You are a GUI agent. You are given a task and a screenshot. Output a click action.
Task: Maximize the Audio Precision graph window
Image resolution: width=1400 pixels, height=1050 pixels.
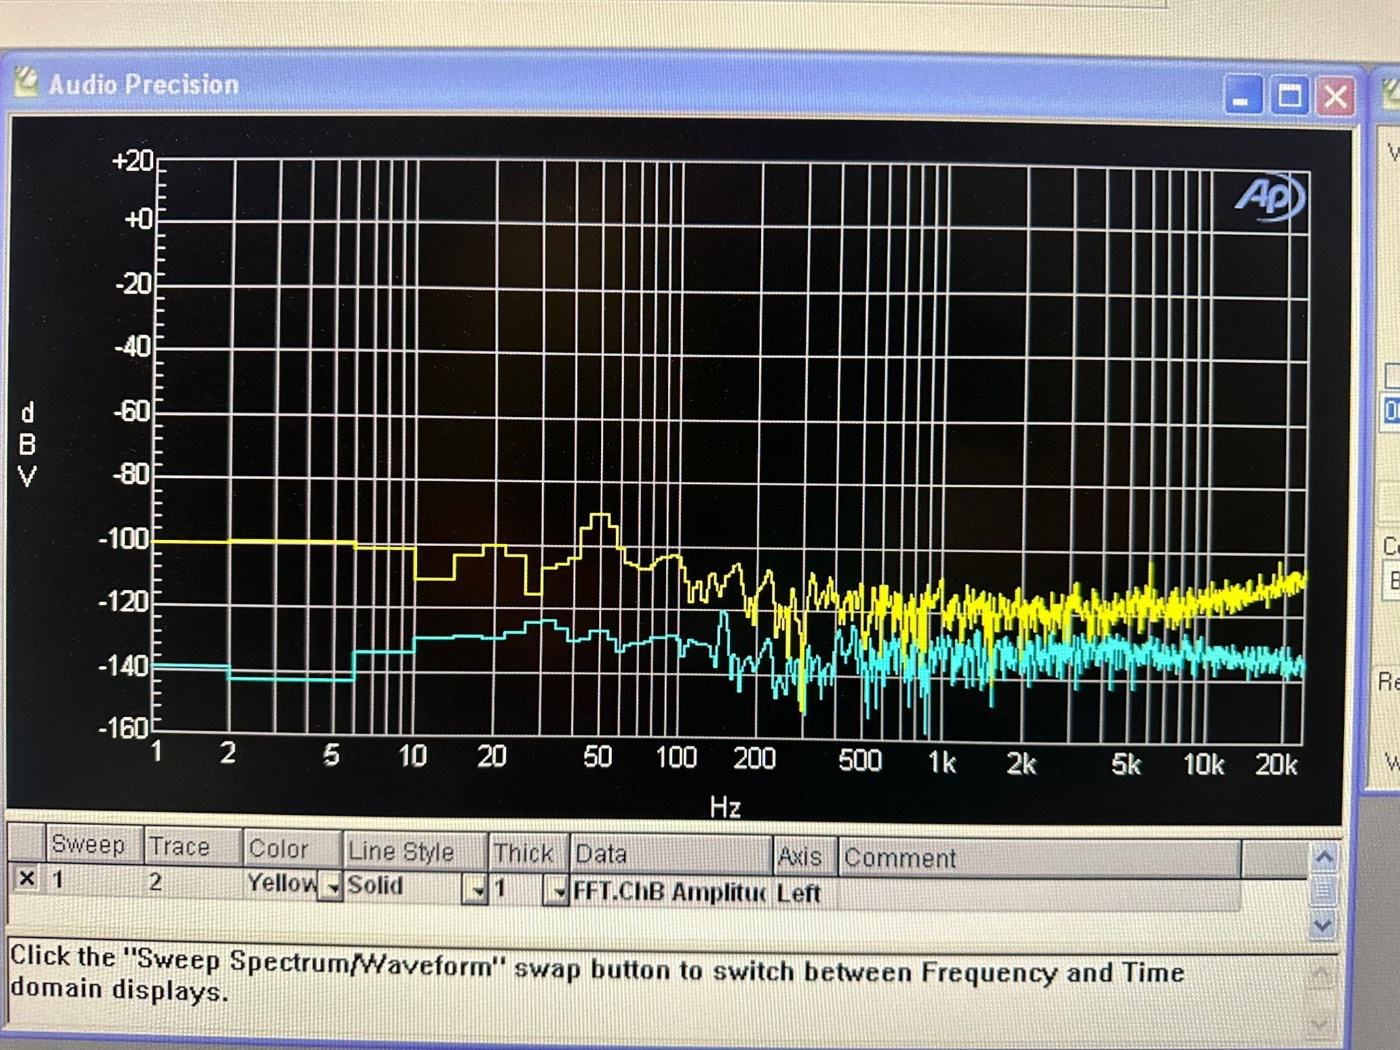point(1289,97)
